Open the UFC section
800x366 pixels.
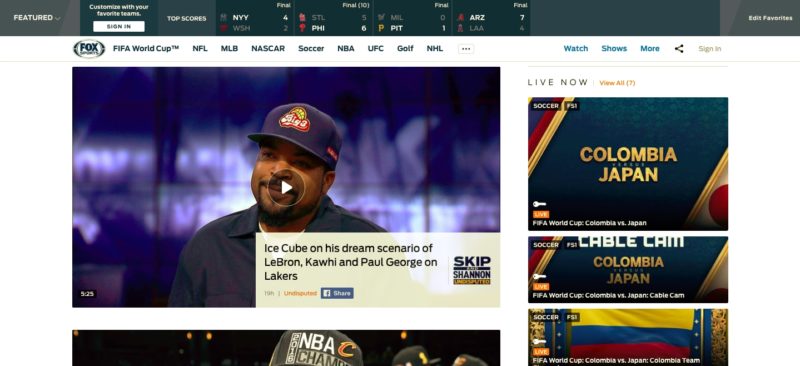pyautogui.click(x=376, y=48)
